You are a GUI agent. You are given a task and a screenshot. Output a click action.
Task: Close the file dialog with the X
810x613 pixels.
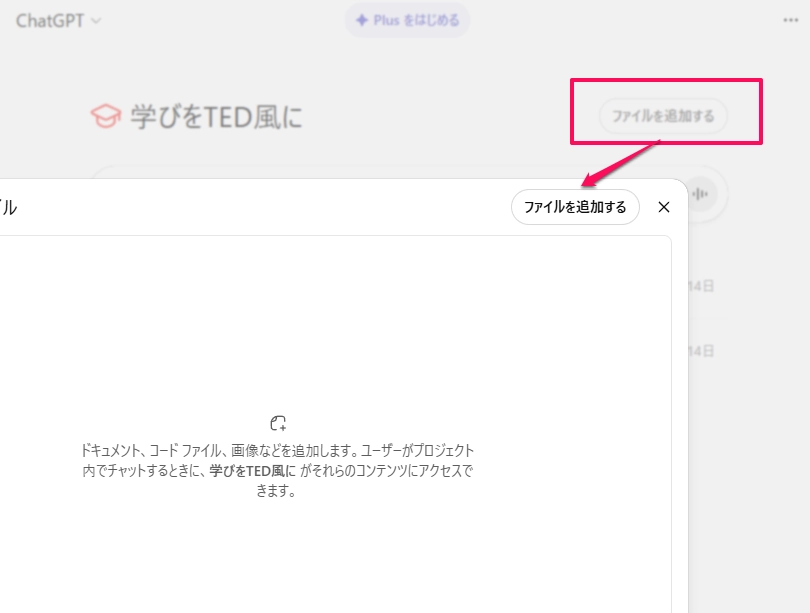(x=663, y=207)
